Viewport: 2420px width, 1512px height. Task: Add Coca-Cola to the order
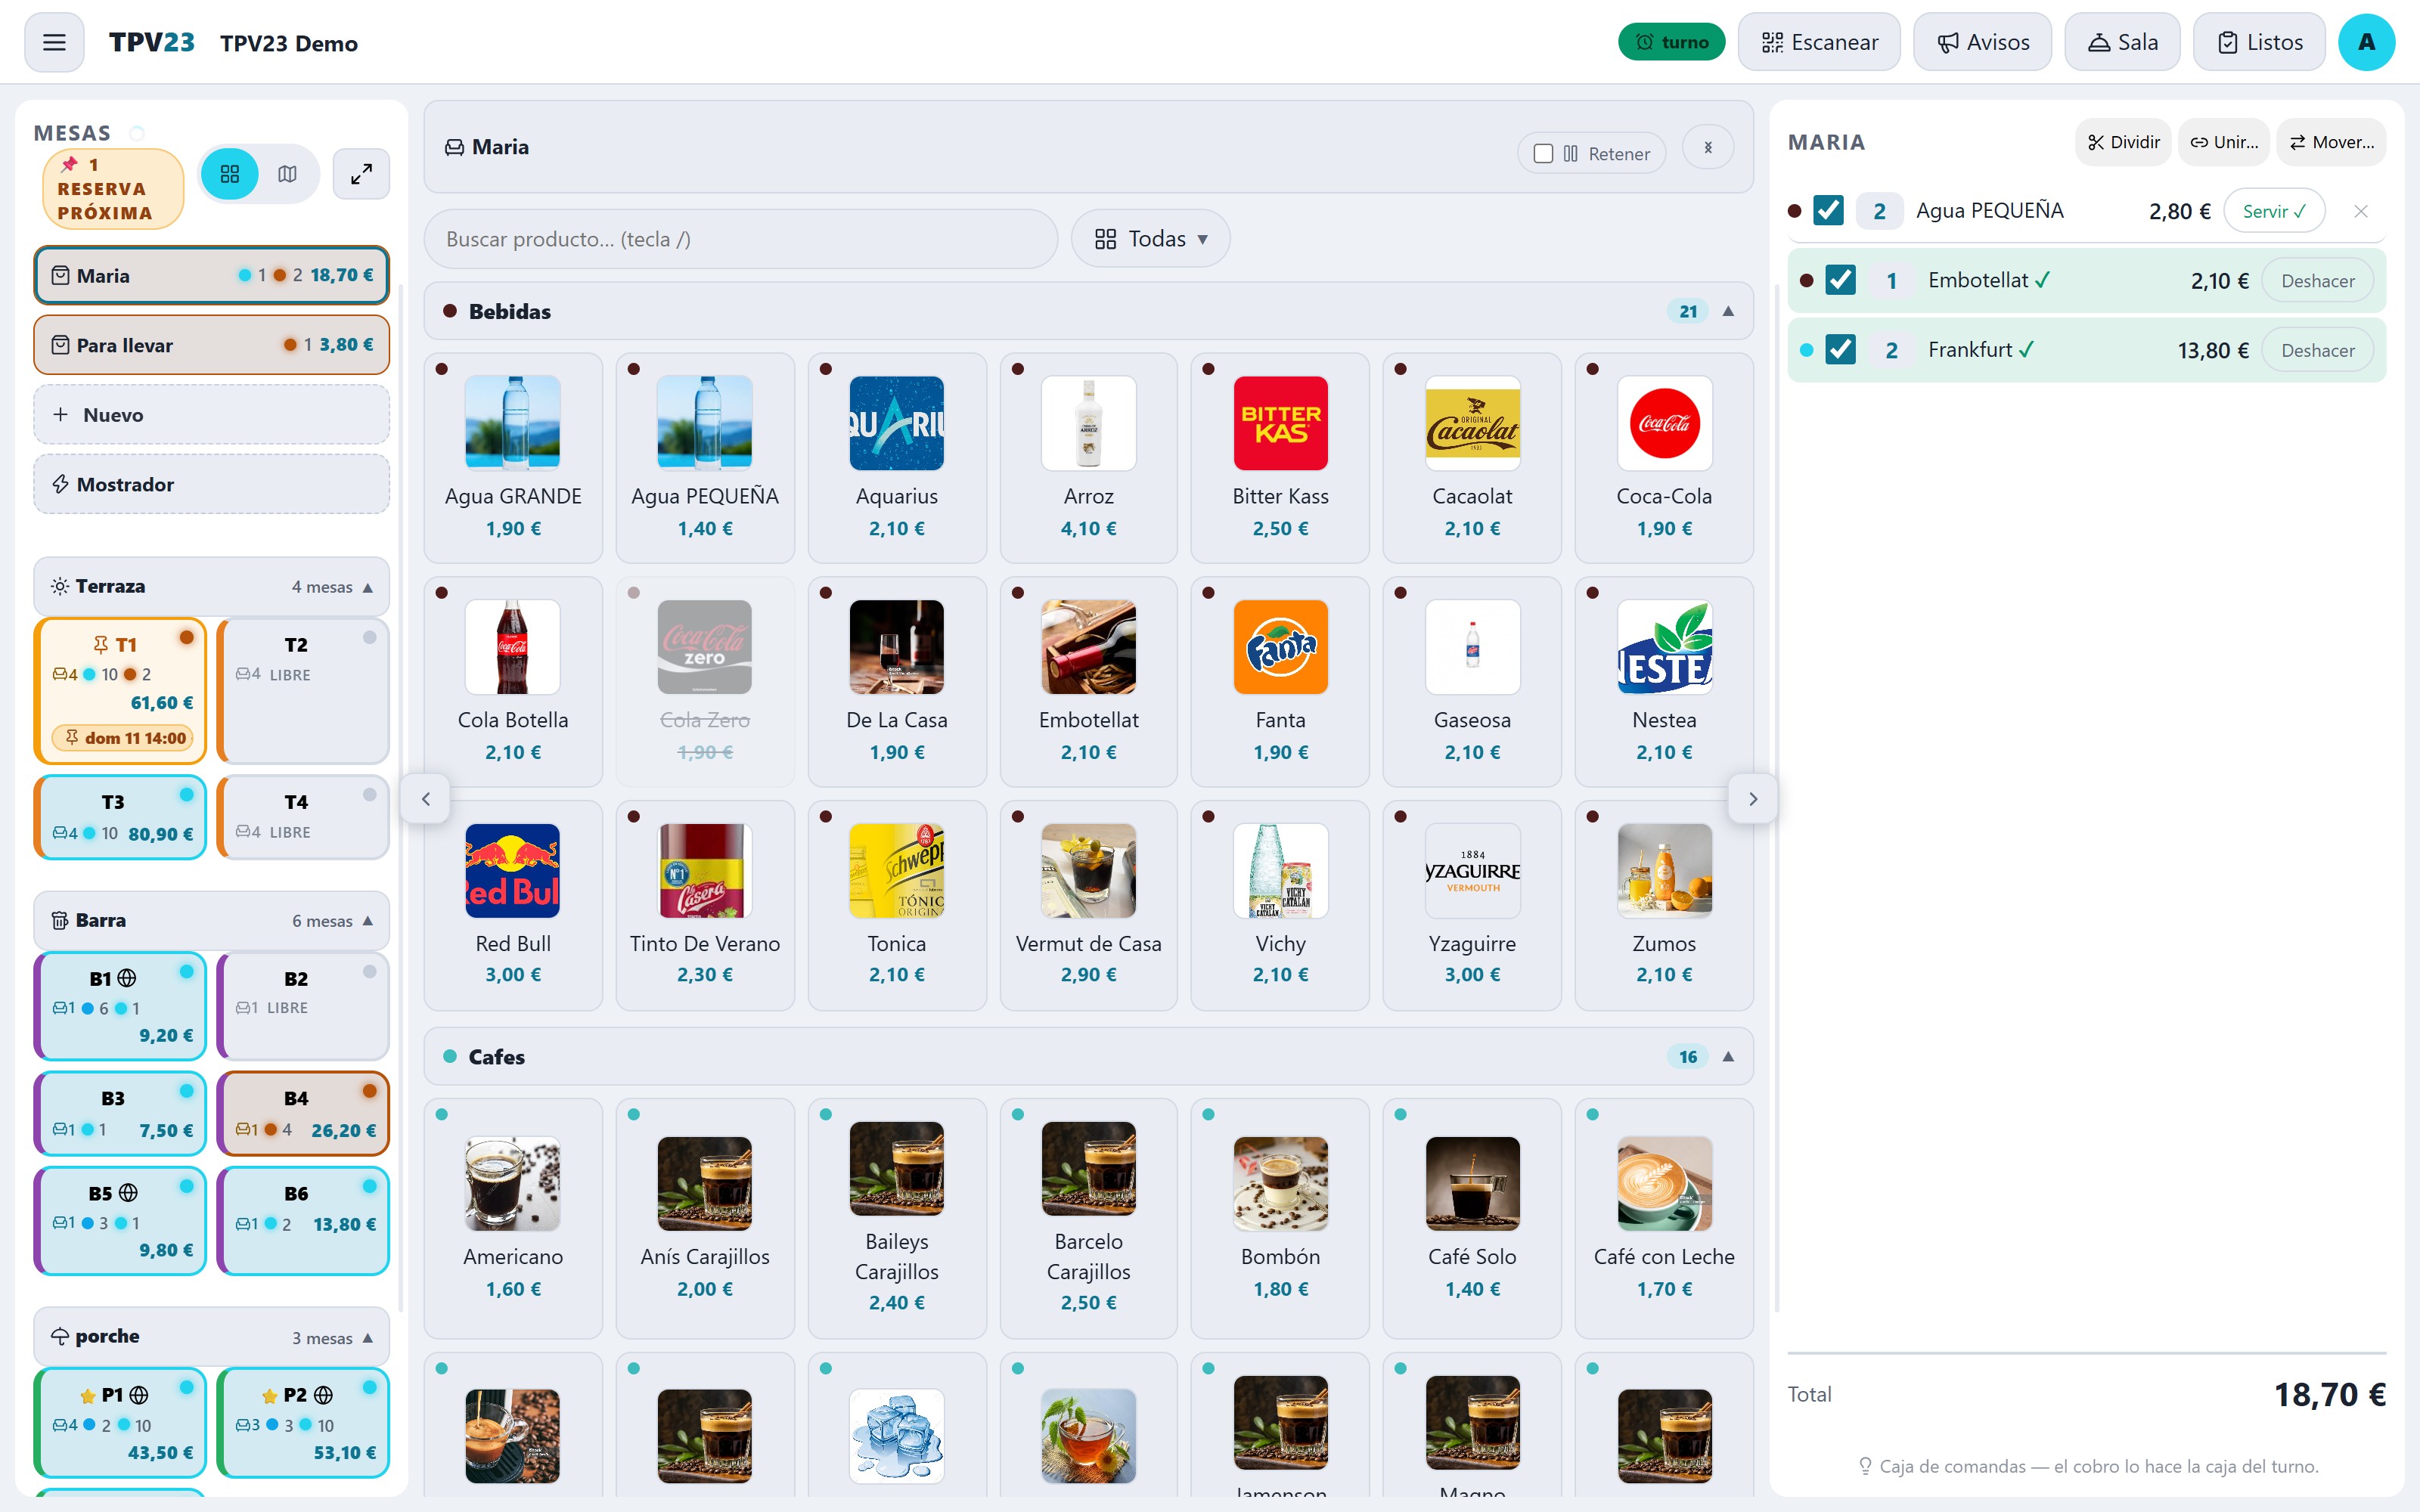(1664, 458)
